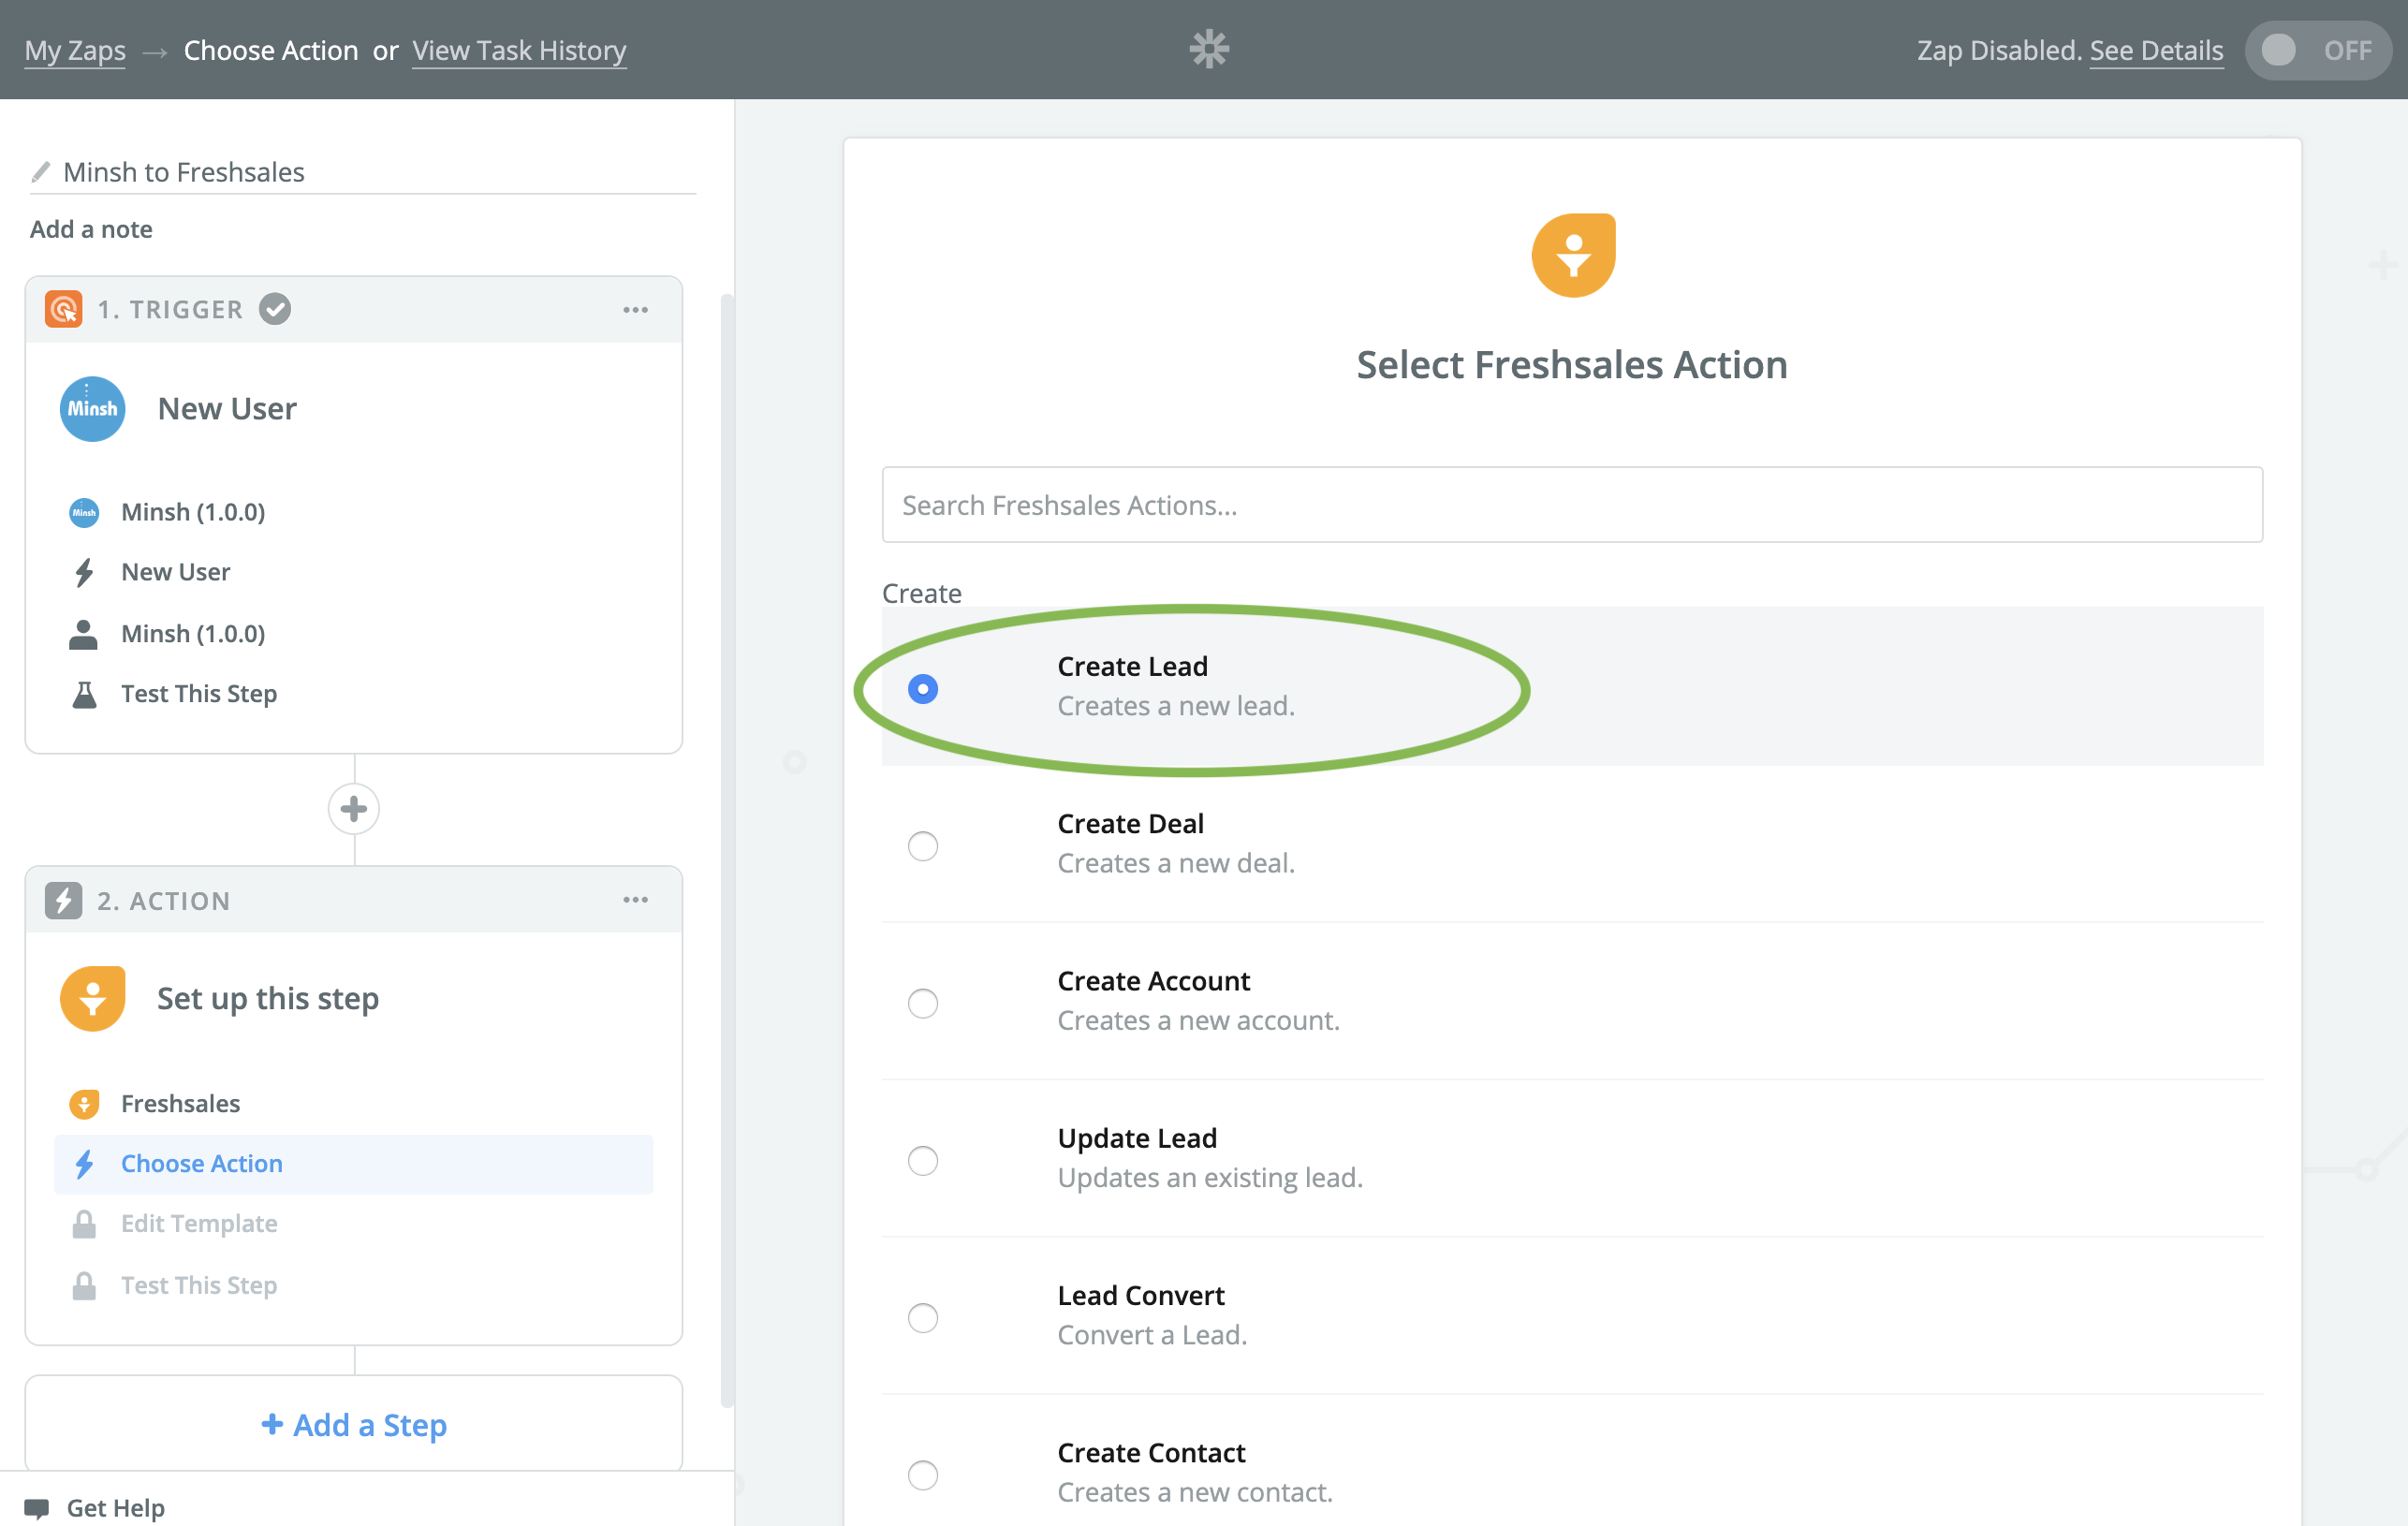Open the Minsh (1.0.0) app step
Screen dimensions: 2408x1526
(x=354, y=512)
